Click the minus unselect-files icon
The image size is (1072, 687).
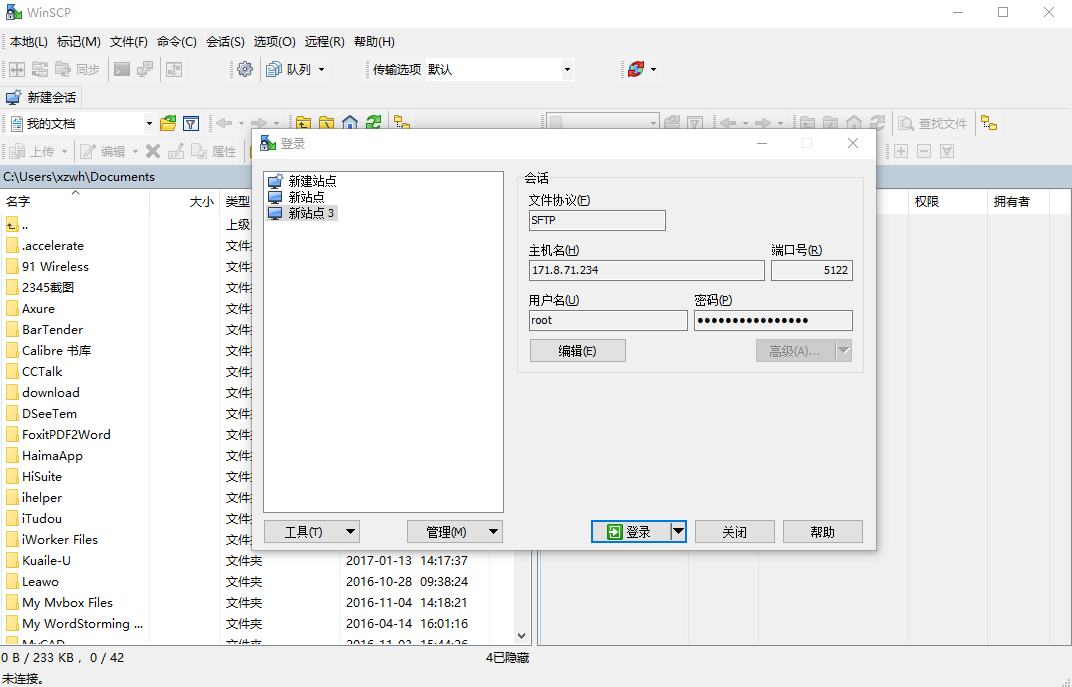924,151
